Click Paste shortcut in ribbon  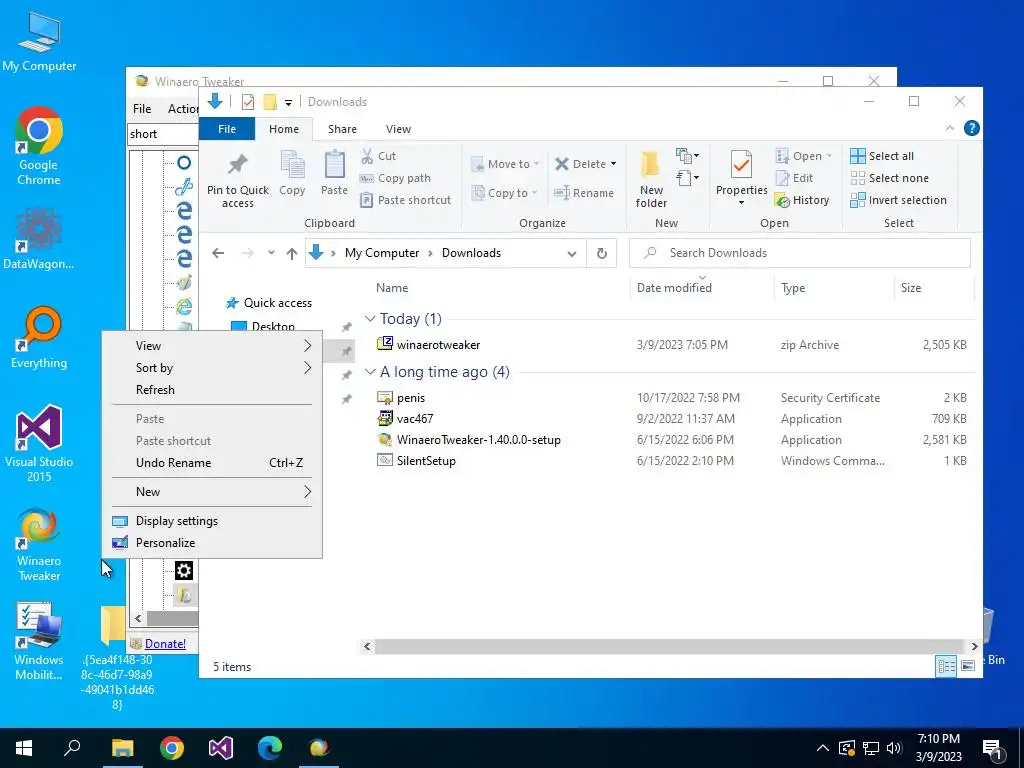pyautogui.click(x=406, y=200)
